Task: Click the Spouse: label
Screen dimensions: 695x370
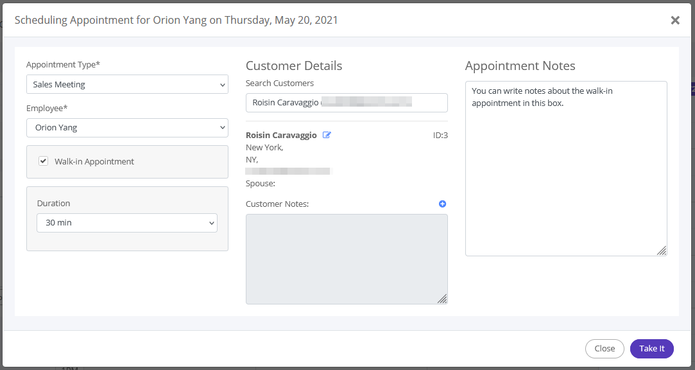Action: [260, 183]
